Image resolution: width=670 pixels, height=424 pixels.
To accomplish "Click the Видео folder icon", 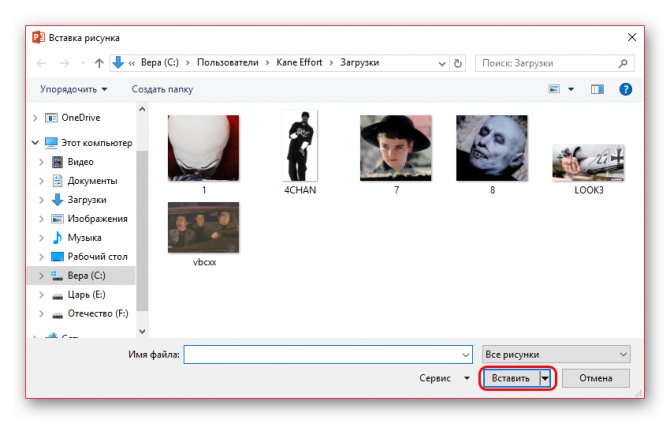I will 57,162.
